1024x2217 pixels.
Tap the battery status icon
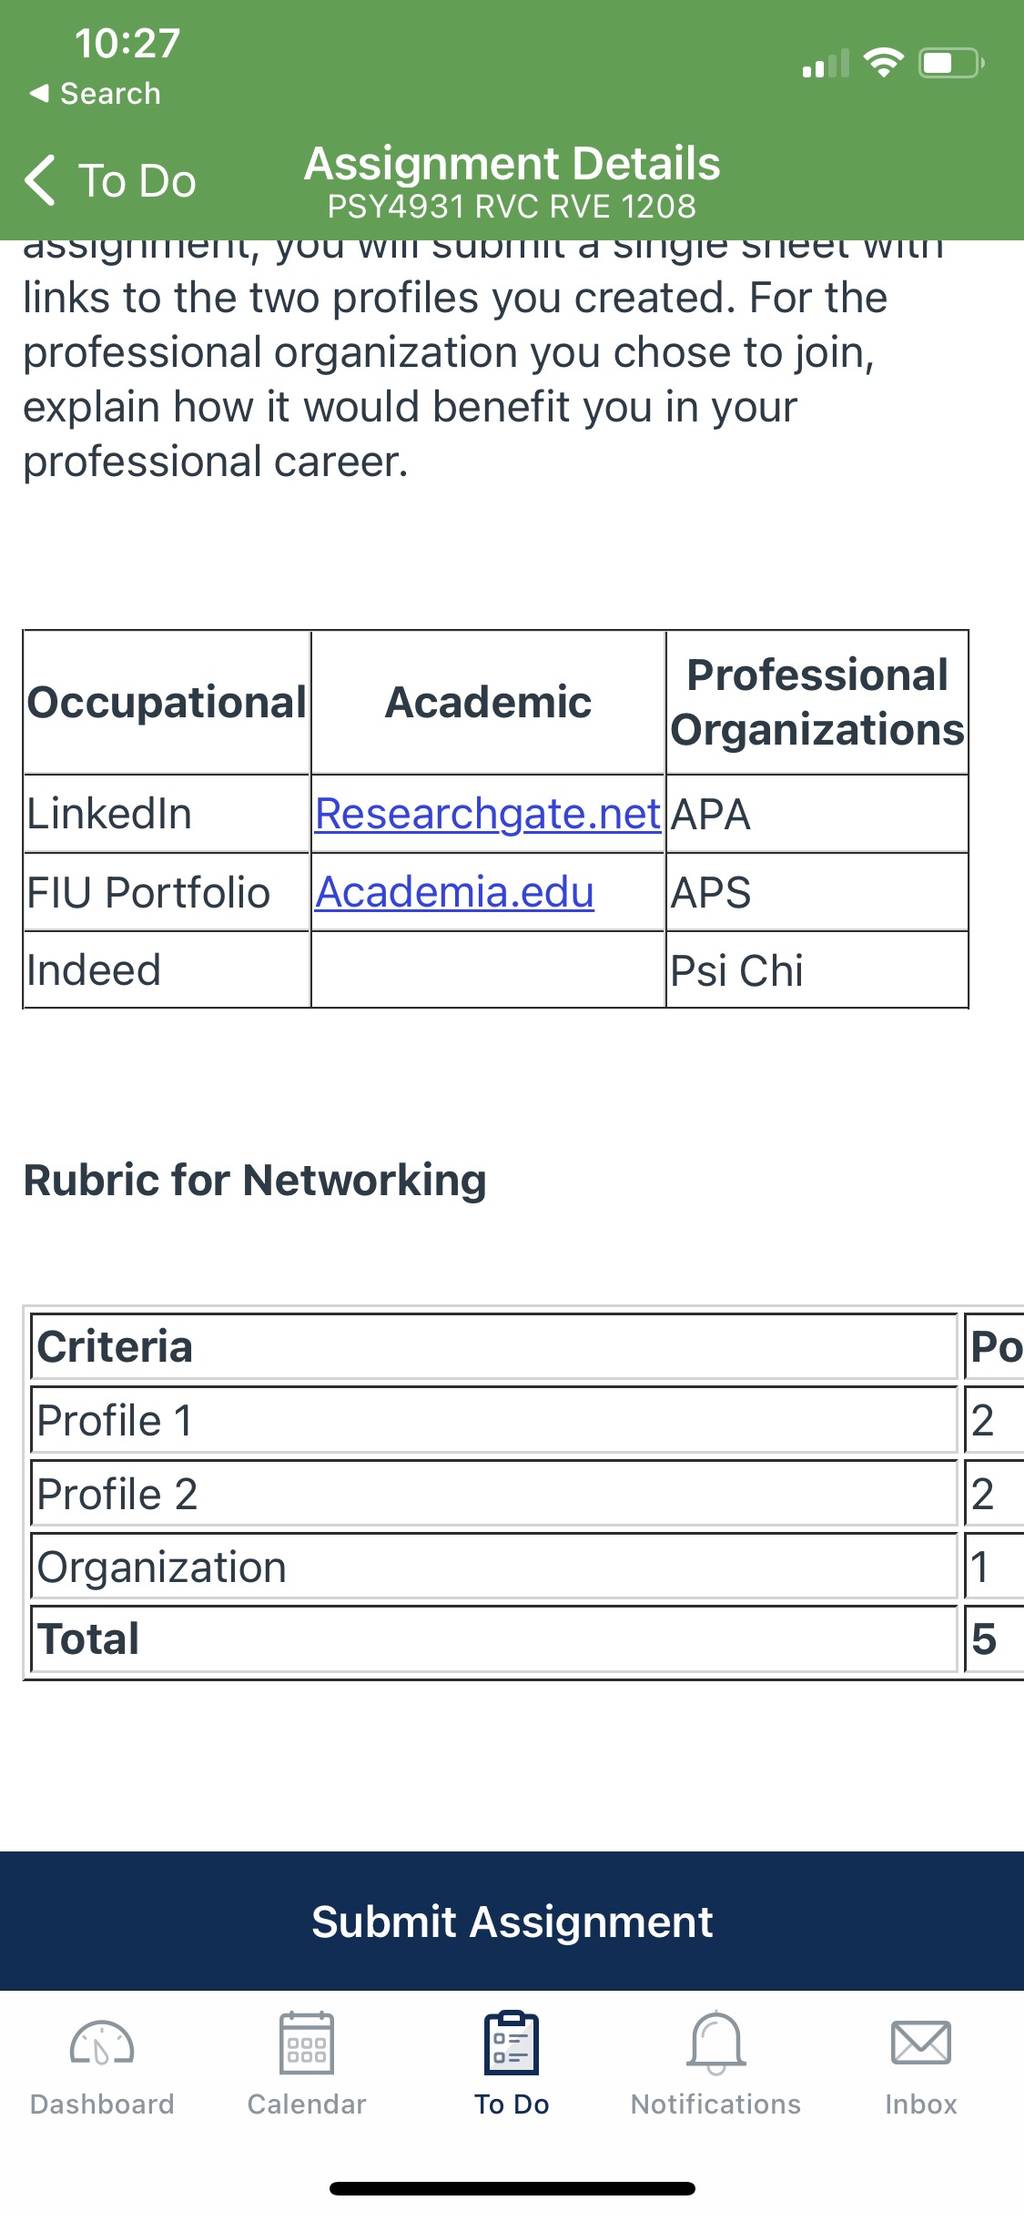pyautogui.click(x=951, y=63)
